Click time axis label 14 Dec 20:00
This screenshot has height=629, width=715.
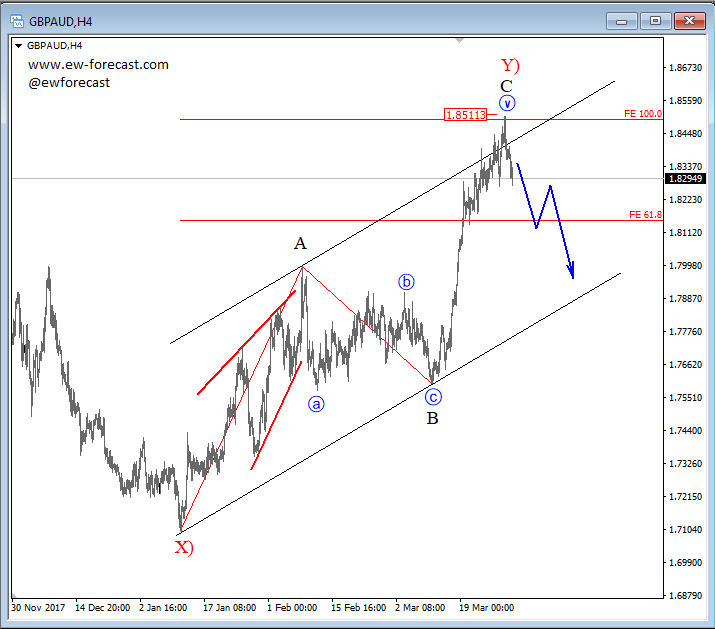point(103,608)
